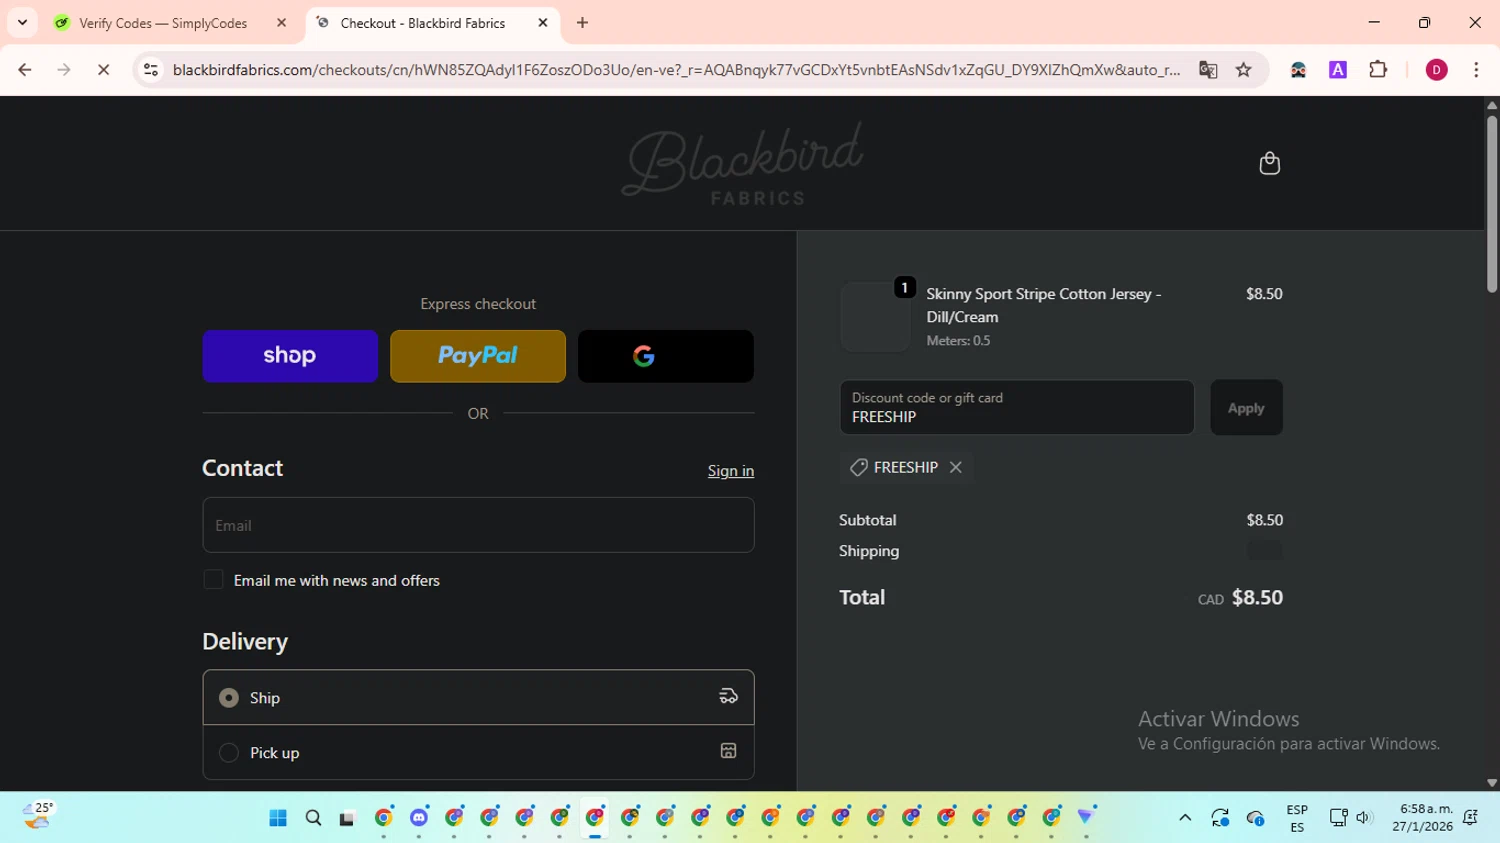Remove the FREESHIP discount tag
Screen dimensions: 1500x843
956,467
